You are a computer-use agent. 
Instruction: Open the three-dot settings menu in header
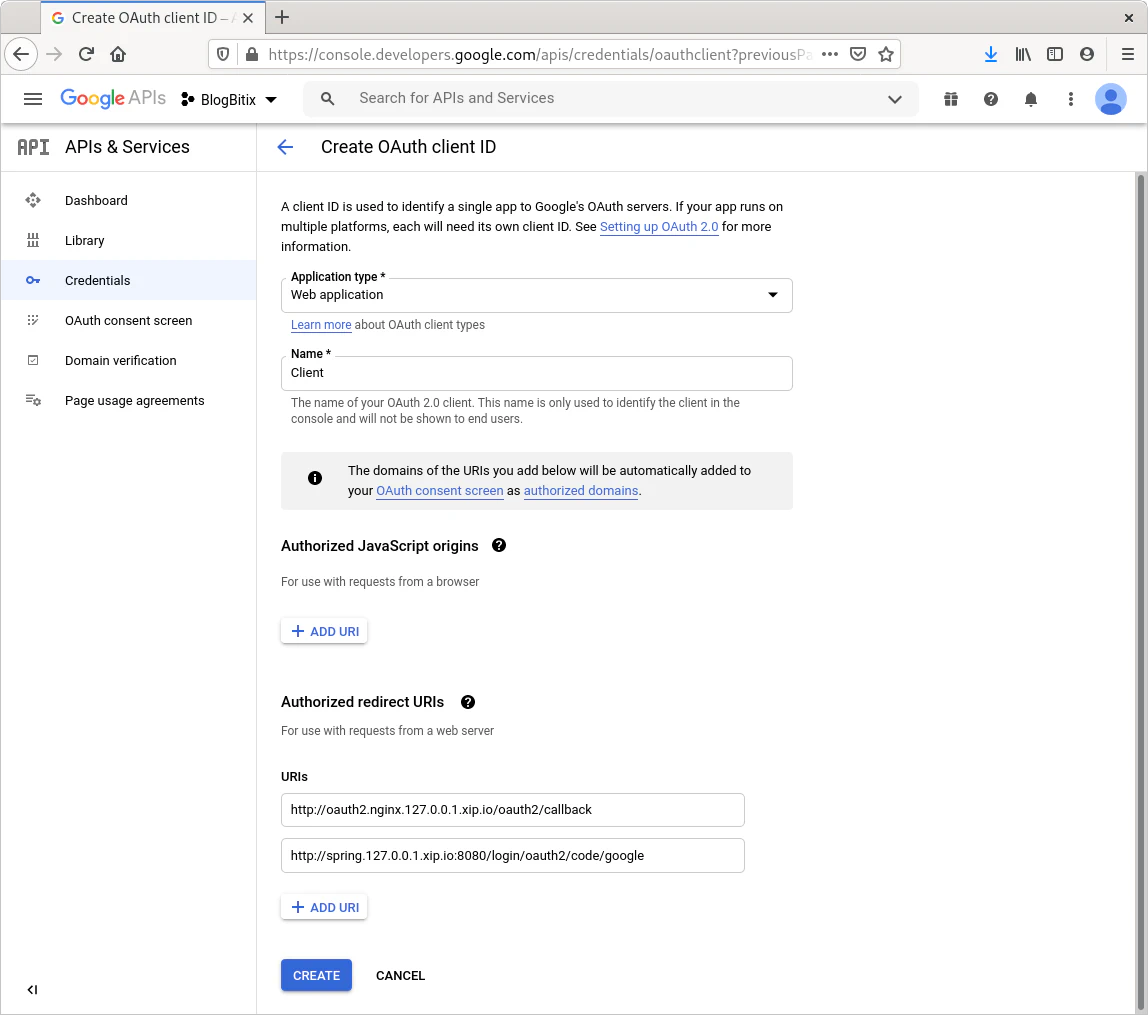(1070, 99)
